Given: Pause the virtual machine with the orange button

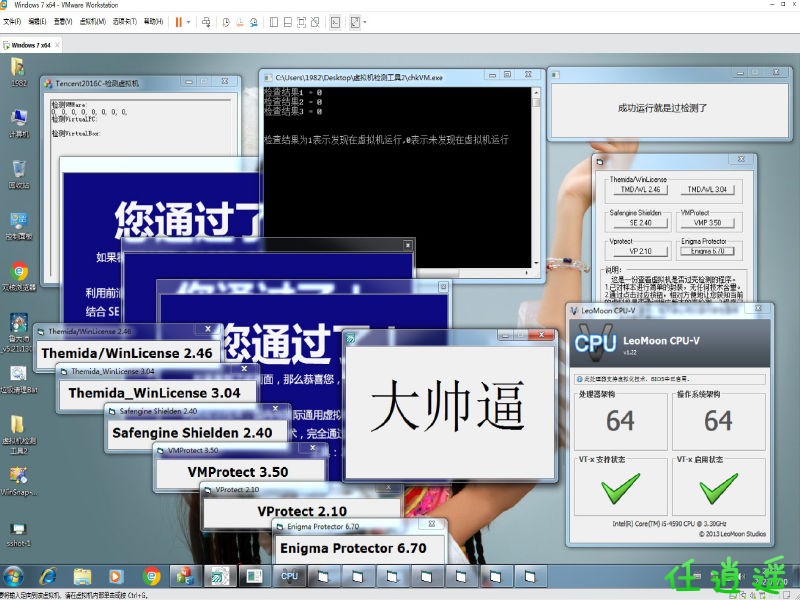Looking at the screenshot, I should coord(179,22).
